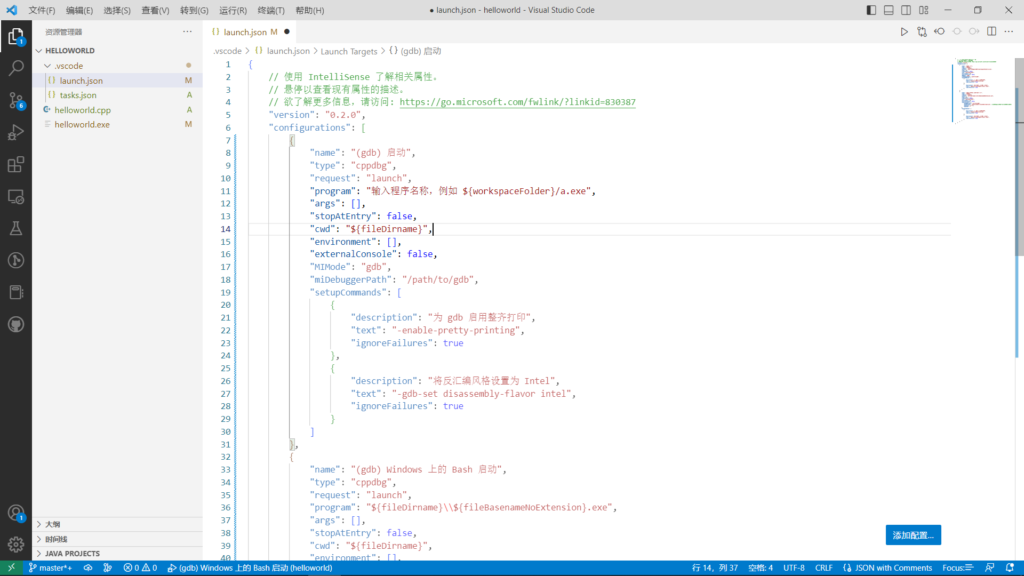Collapse the .vscode folder in explorer
Screen dimensions: 1024x576
(x=47, y=66)
